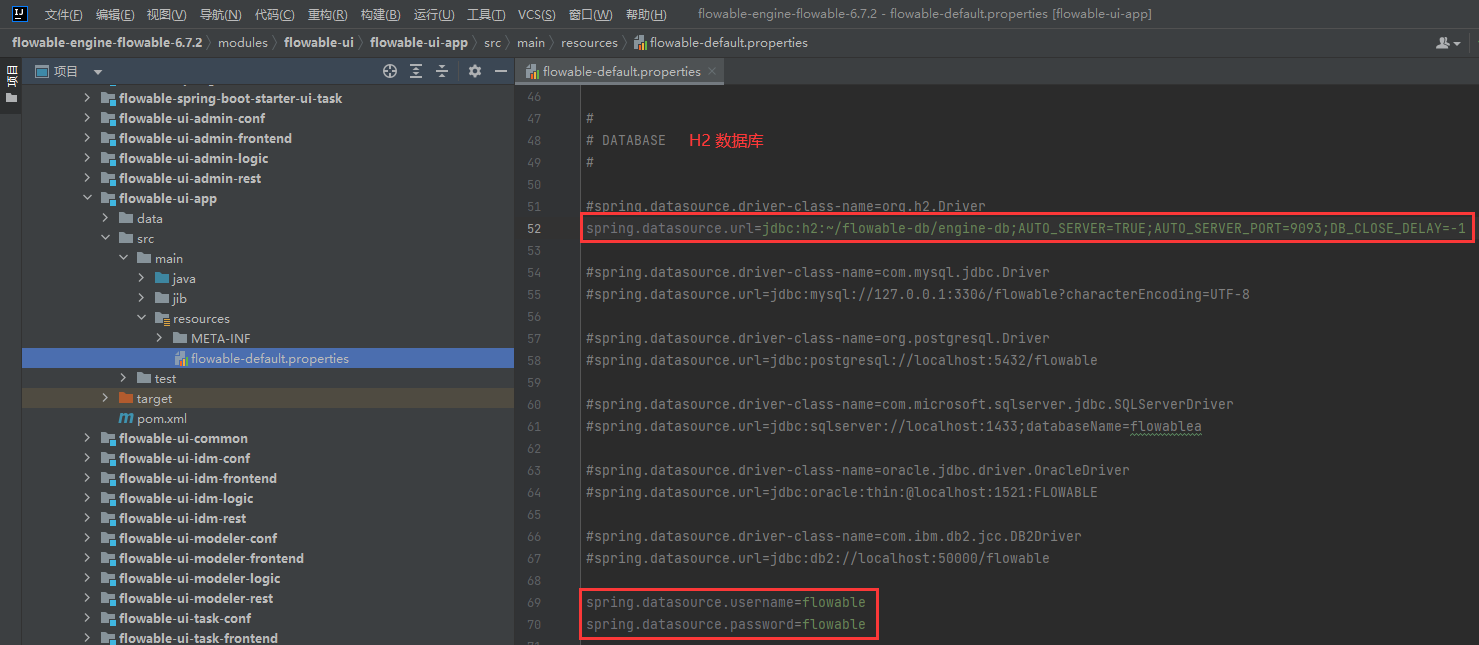This screenshot has width=1479, height=645.
Task: Expand the flowable-ui-admin-rest module chevron
Action: (87, 178)
